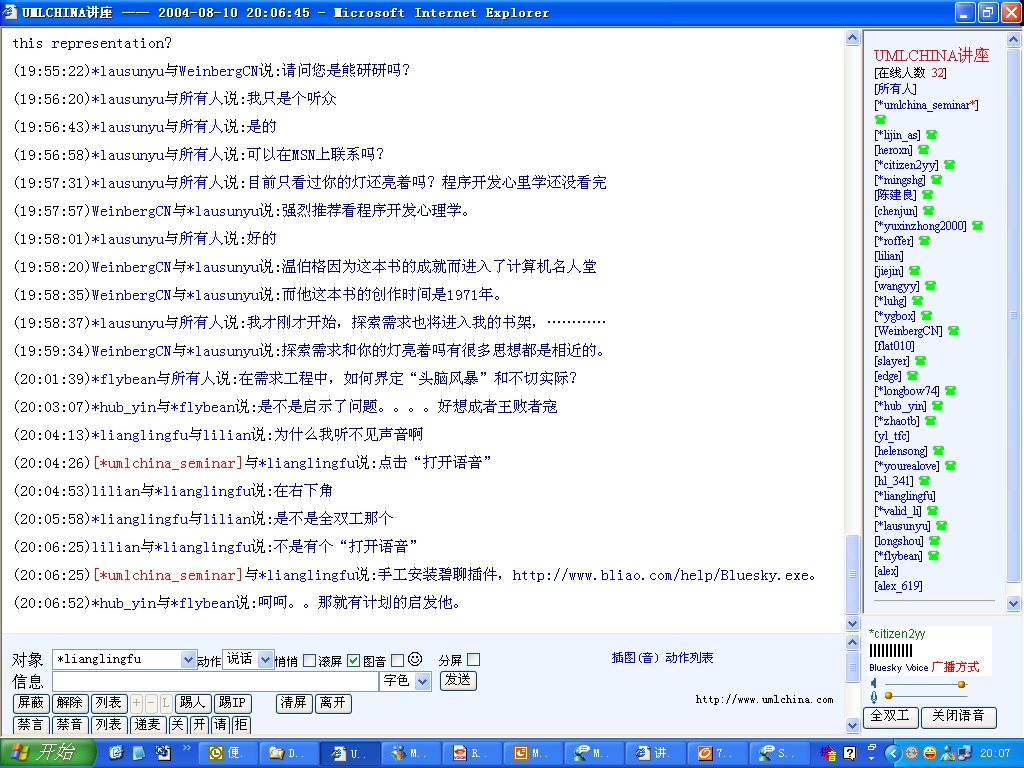
Task: Uncheck the 滚屏 auto-scroll checkbox
Action: point(353,660)
